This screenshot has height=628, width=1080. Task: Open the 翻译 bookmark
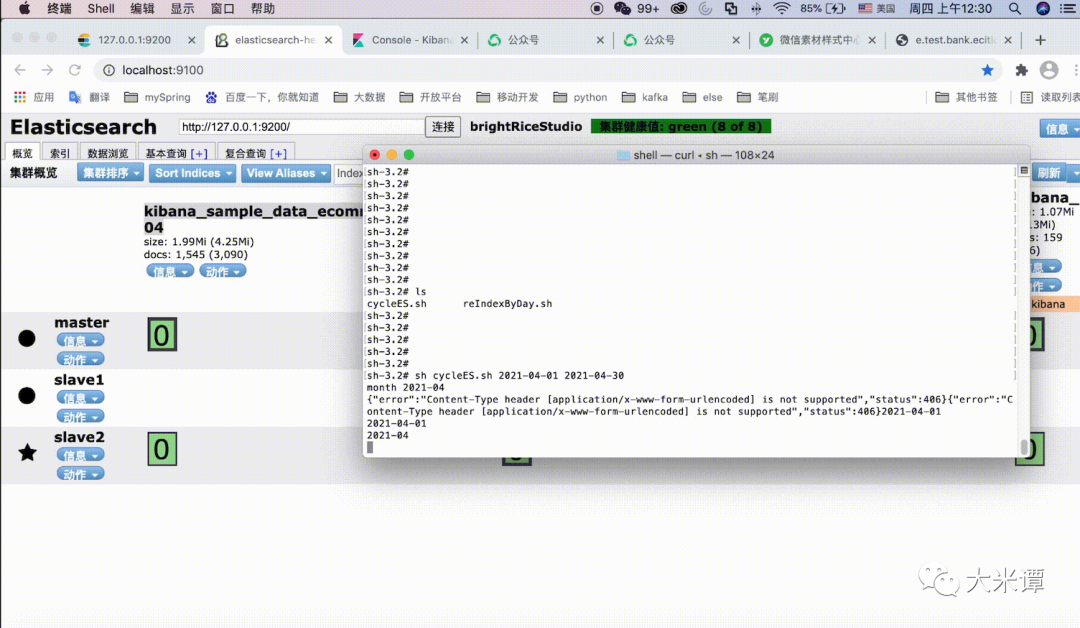(x=90, y=97)
